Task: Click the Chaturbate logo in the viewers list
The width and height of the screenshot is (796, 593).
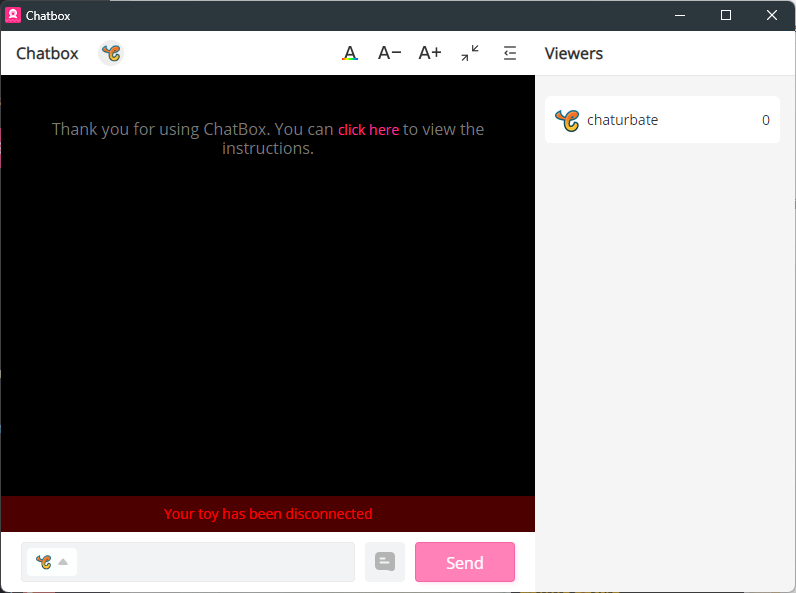Action: tap(567, 120)
